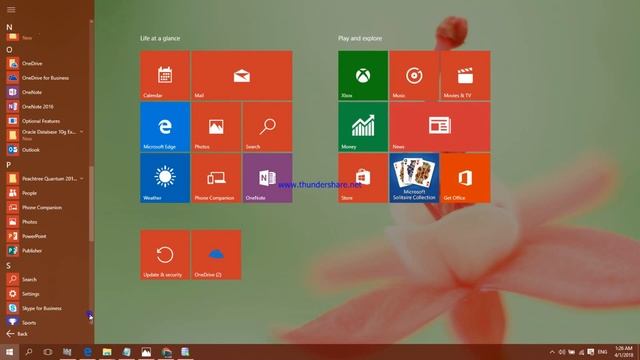
Task: Open Photos in the app list
Action: pyautogui.click(x=45, y=222)
